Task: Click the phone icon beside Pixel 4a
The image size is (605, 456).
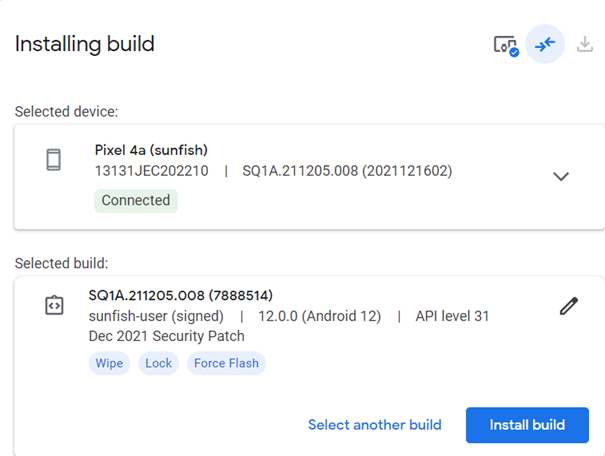Action: coord(54,160)
